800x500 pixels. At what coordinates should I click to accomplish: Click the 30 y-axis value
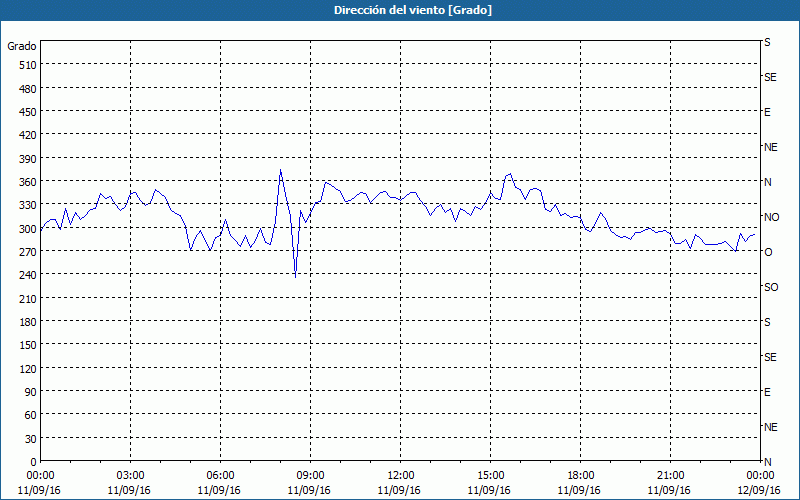coord(31,439)
